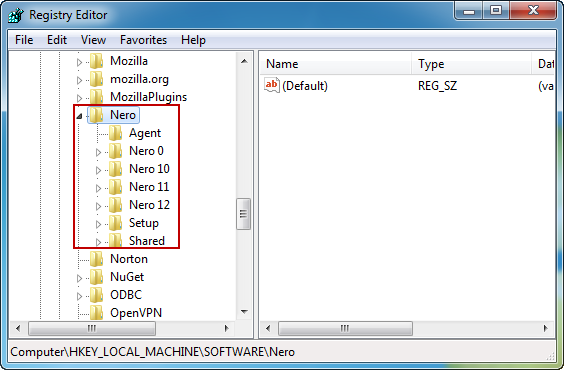Open the View menu
The height and width of the screenshot is (370, 564).
point(93,40)
